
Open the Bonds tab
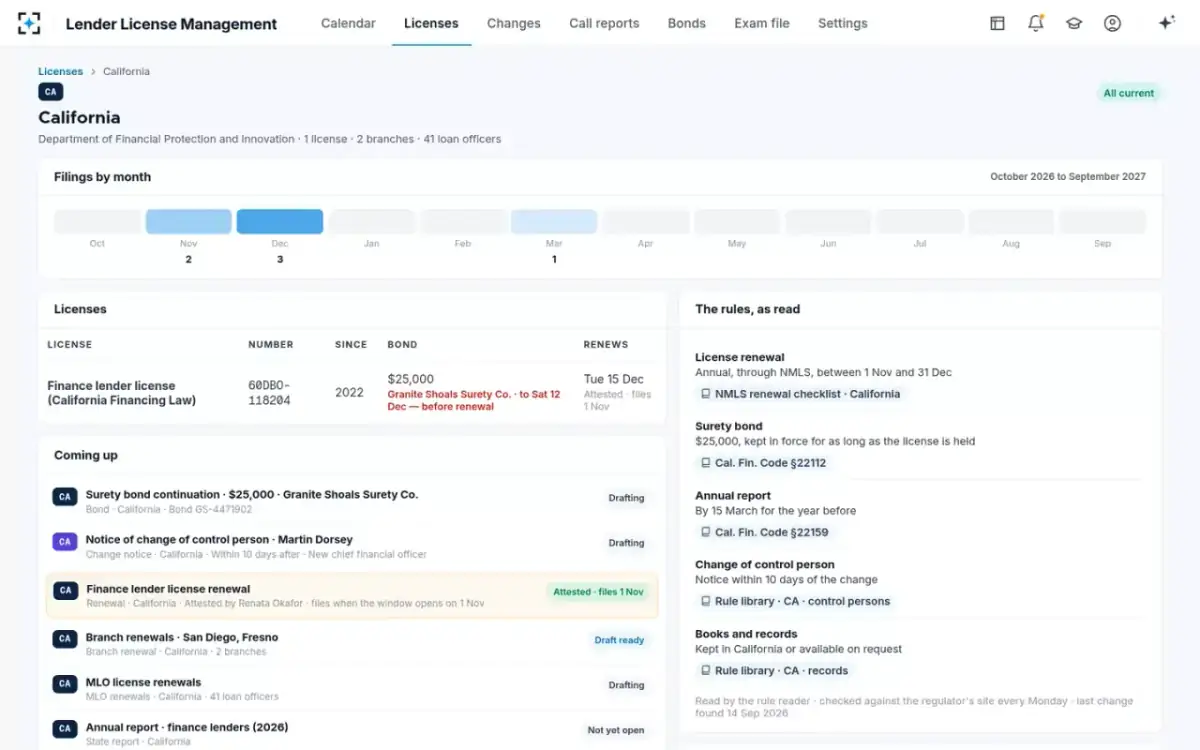click(687, 23)
